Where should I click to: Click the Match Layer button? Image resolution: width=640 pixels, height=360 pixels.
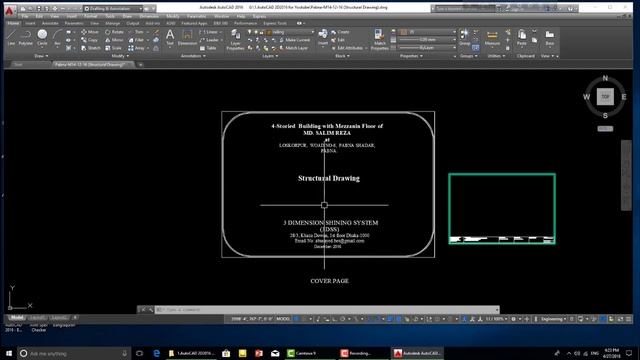click(x=293, y=48)
